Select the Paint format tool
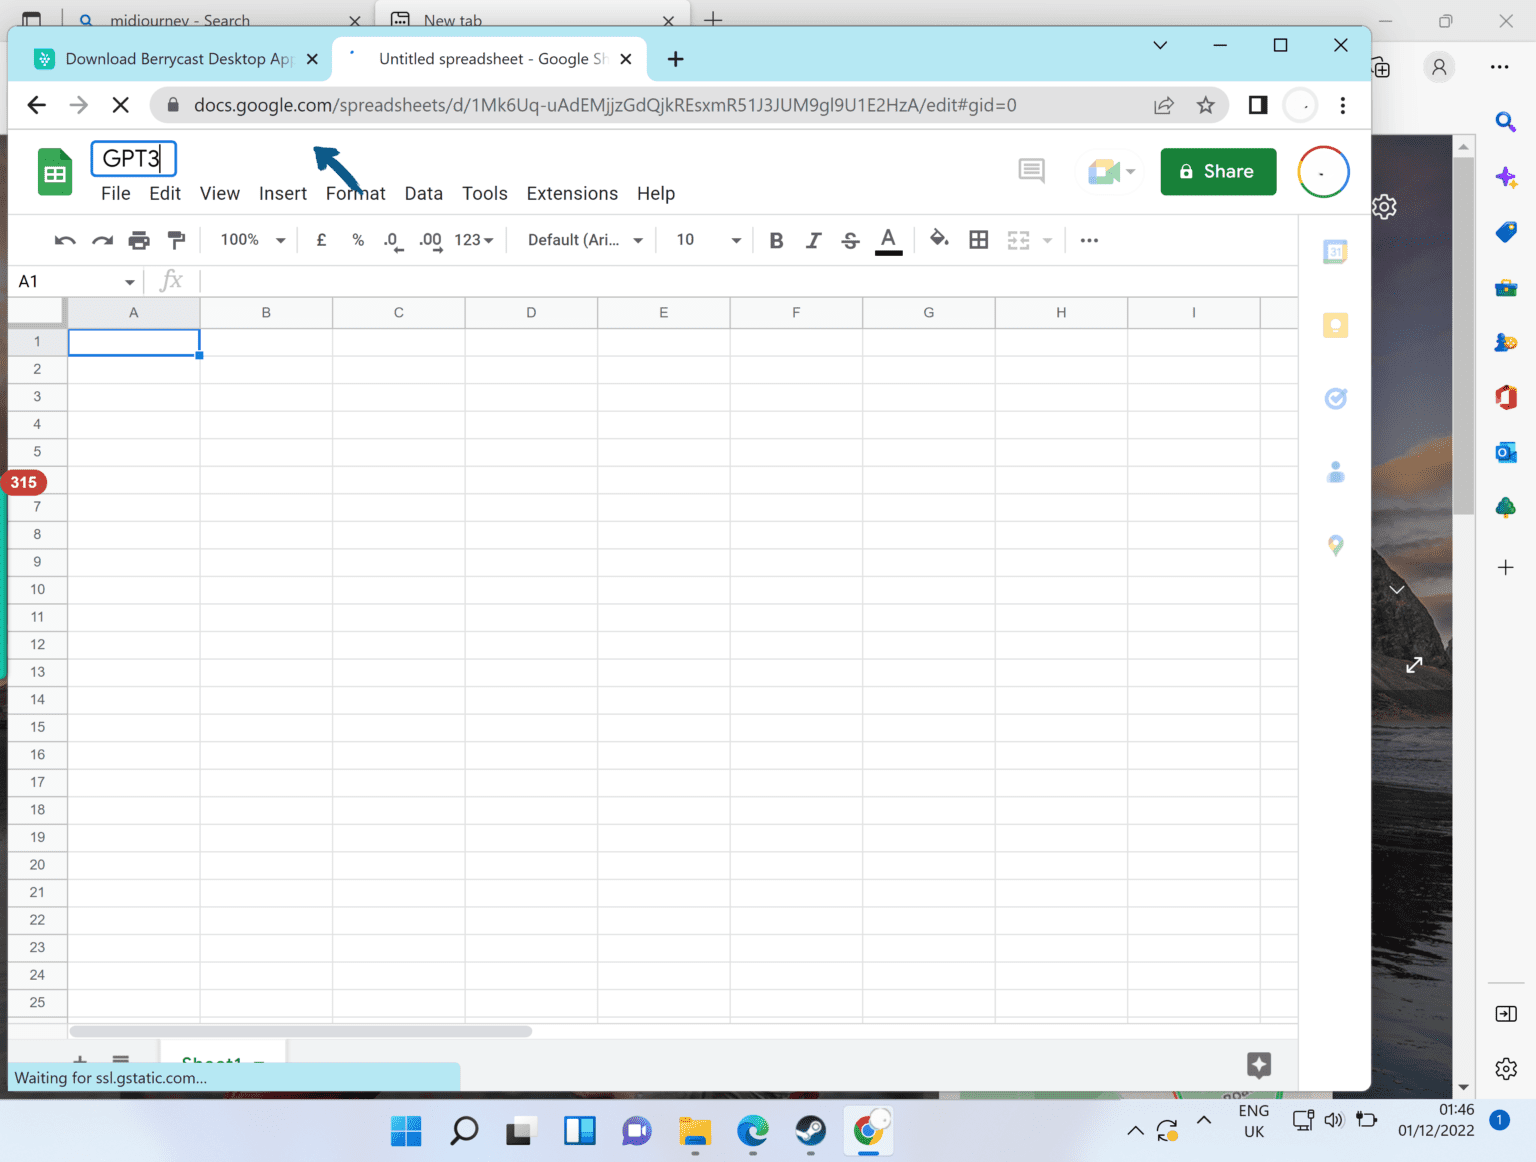Viewport: 1536px width, 1162px height. pos(176,240)
